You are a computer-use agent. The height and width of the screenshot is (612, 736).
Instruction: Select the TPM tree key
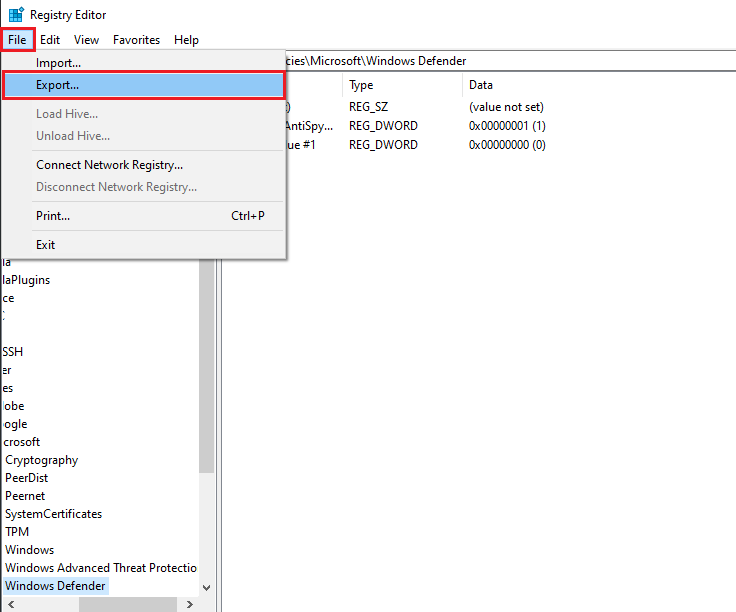[x=17, y=532]
